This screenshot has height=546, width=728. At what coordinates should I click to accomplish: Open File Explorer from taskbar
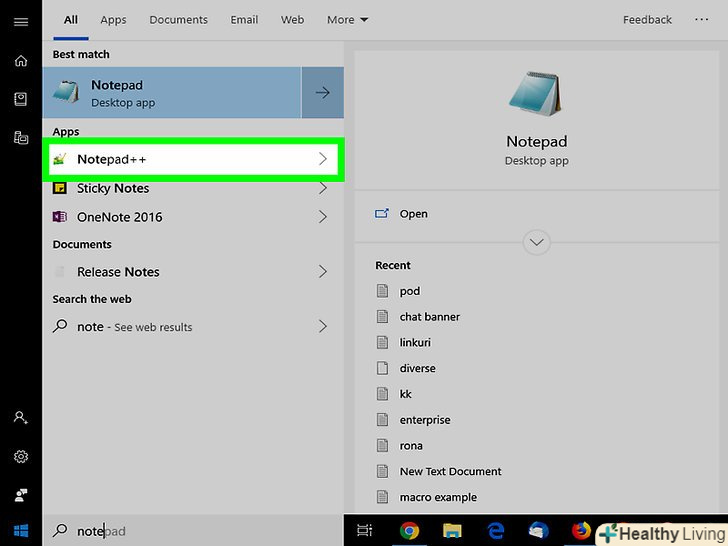(x=452, y=531)
